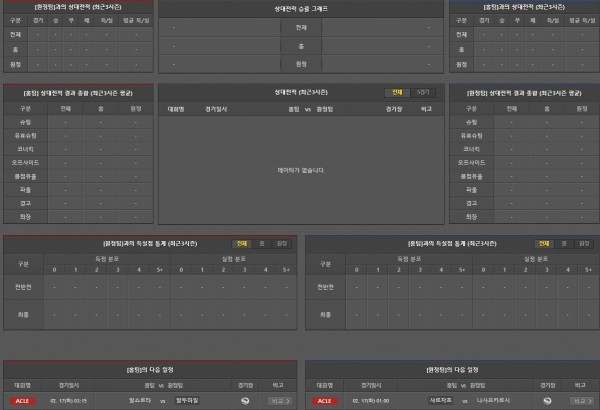The height and width of the screenshot is (410, 600).
Task: Click home team name in right schedule row
Action: (x=440, y=400)
